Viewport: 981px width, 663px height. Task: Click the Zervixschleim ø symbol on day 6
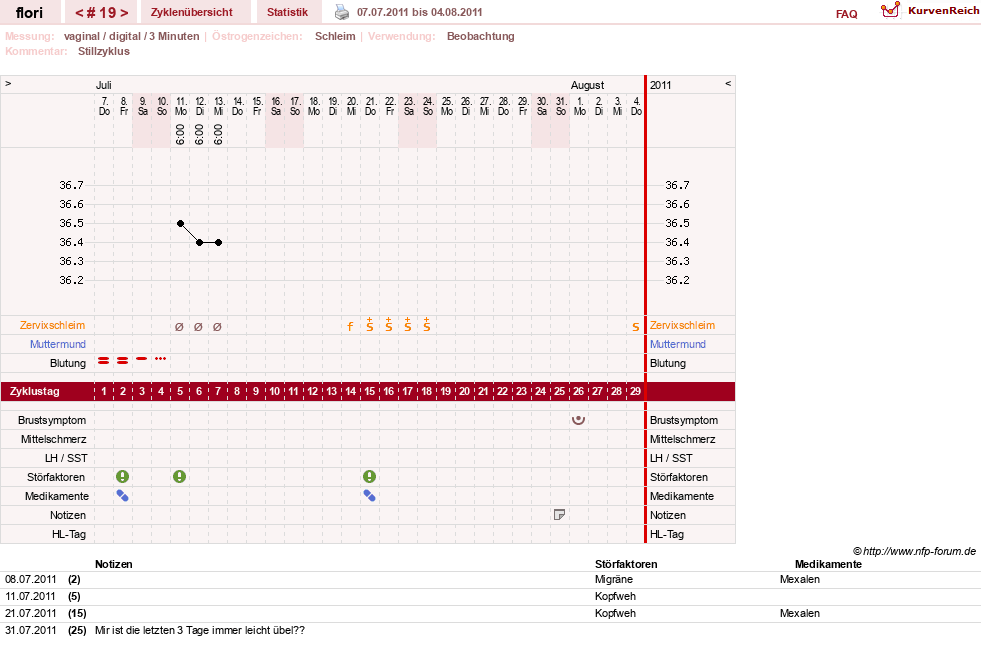point(198,326)
